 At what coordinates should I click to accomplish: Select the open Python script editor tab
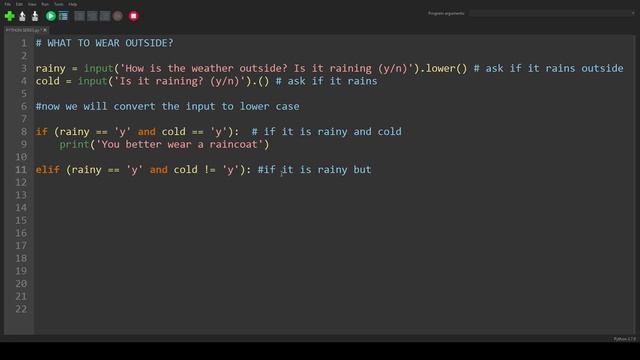(x=23, y=30)
